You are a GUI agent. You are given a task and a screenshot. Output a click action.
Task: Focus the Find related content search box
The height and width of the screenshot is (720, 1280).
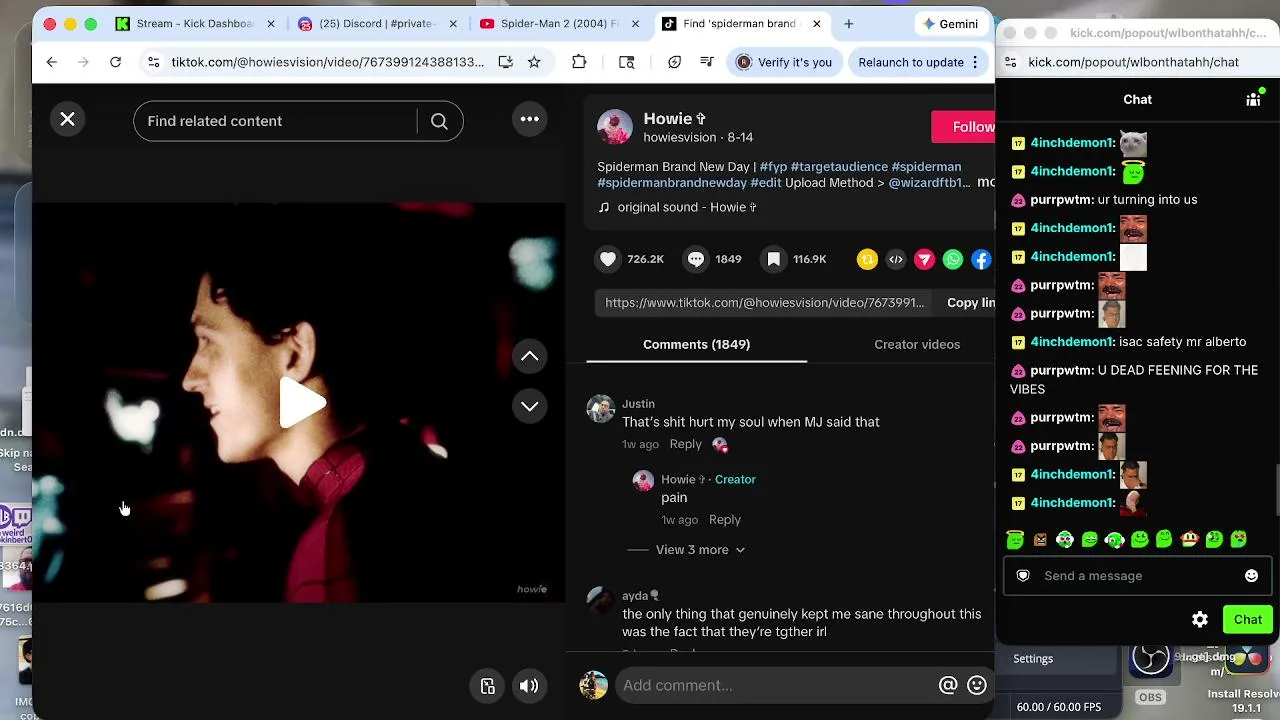[x=275, y=121]
